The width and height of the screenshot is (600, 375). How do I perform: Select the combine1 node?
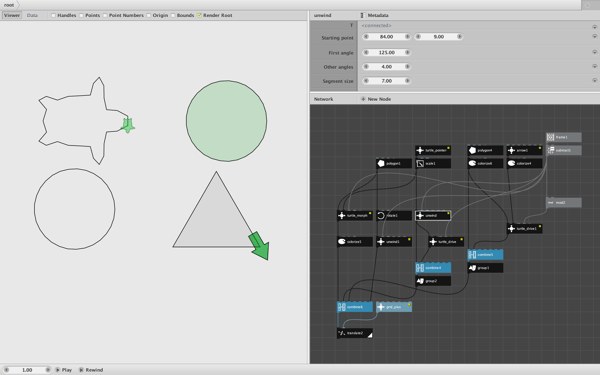click(485, 254)
